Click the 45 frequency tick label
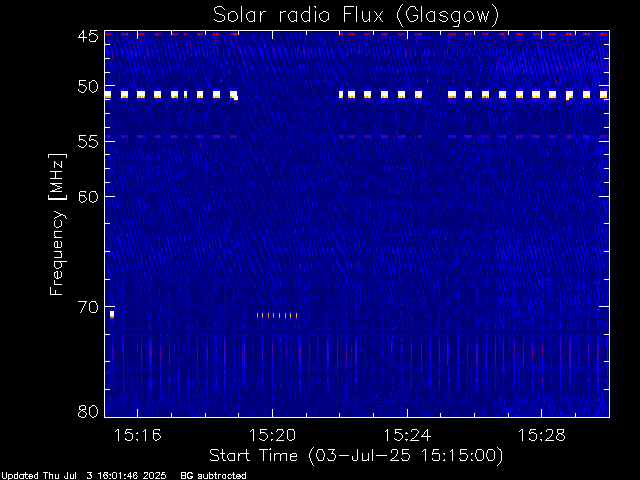Screen dimensions: 640x480 point(88,37)
